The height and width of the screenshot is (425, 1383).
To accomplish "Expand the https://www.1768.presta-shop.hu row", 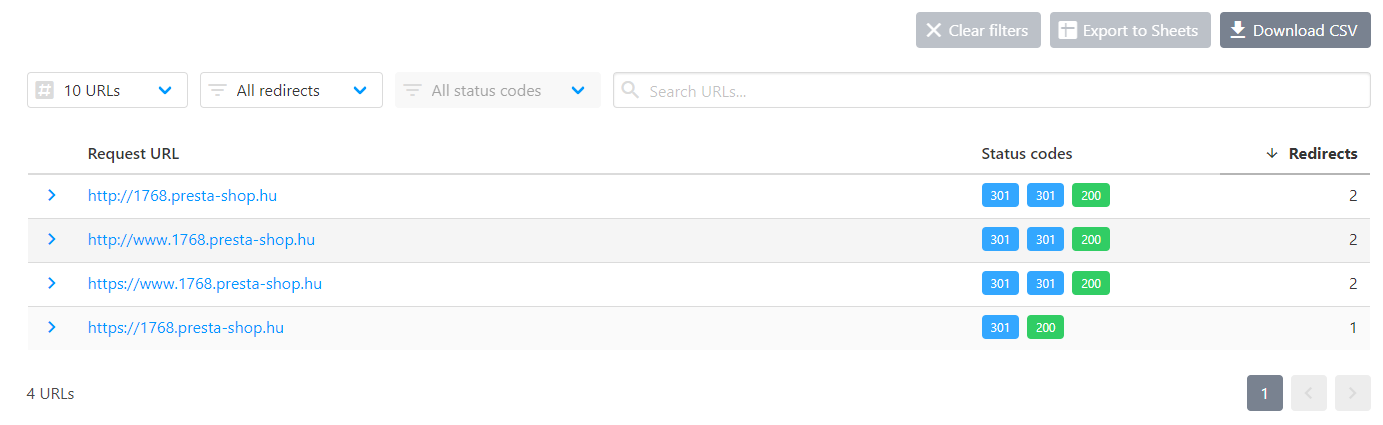I will 52,283.
